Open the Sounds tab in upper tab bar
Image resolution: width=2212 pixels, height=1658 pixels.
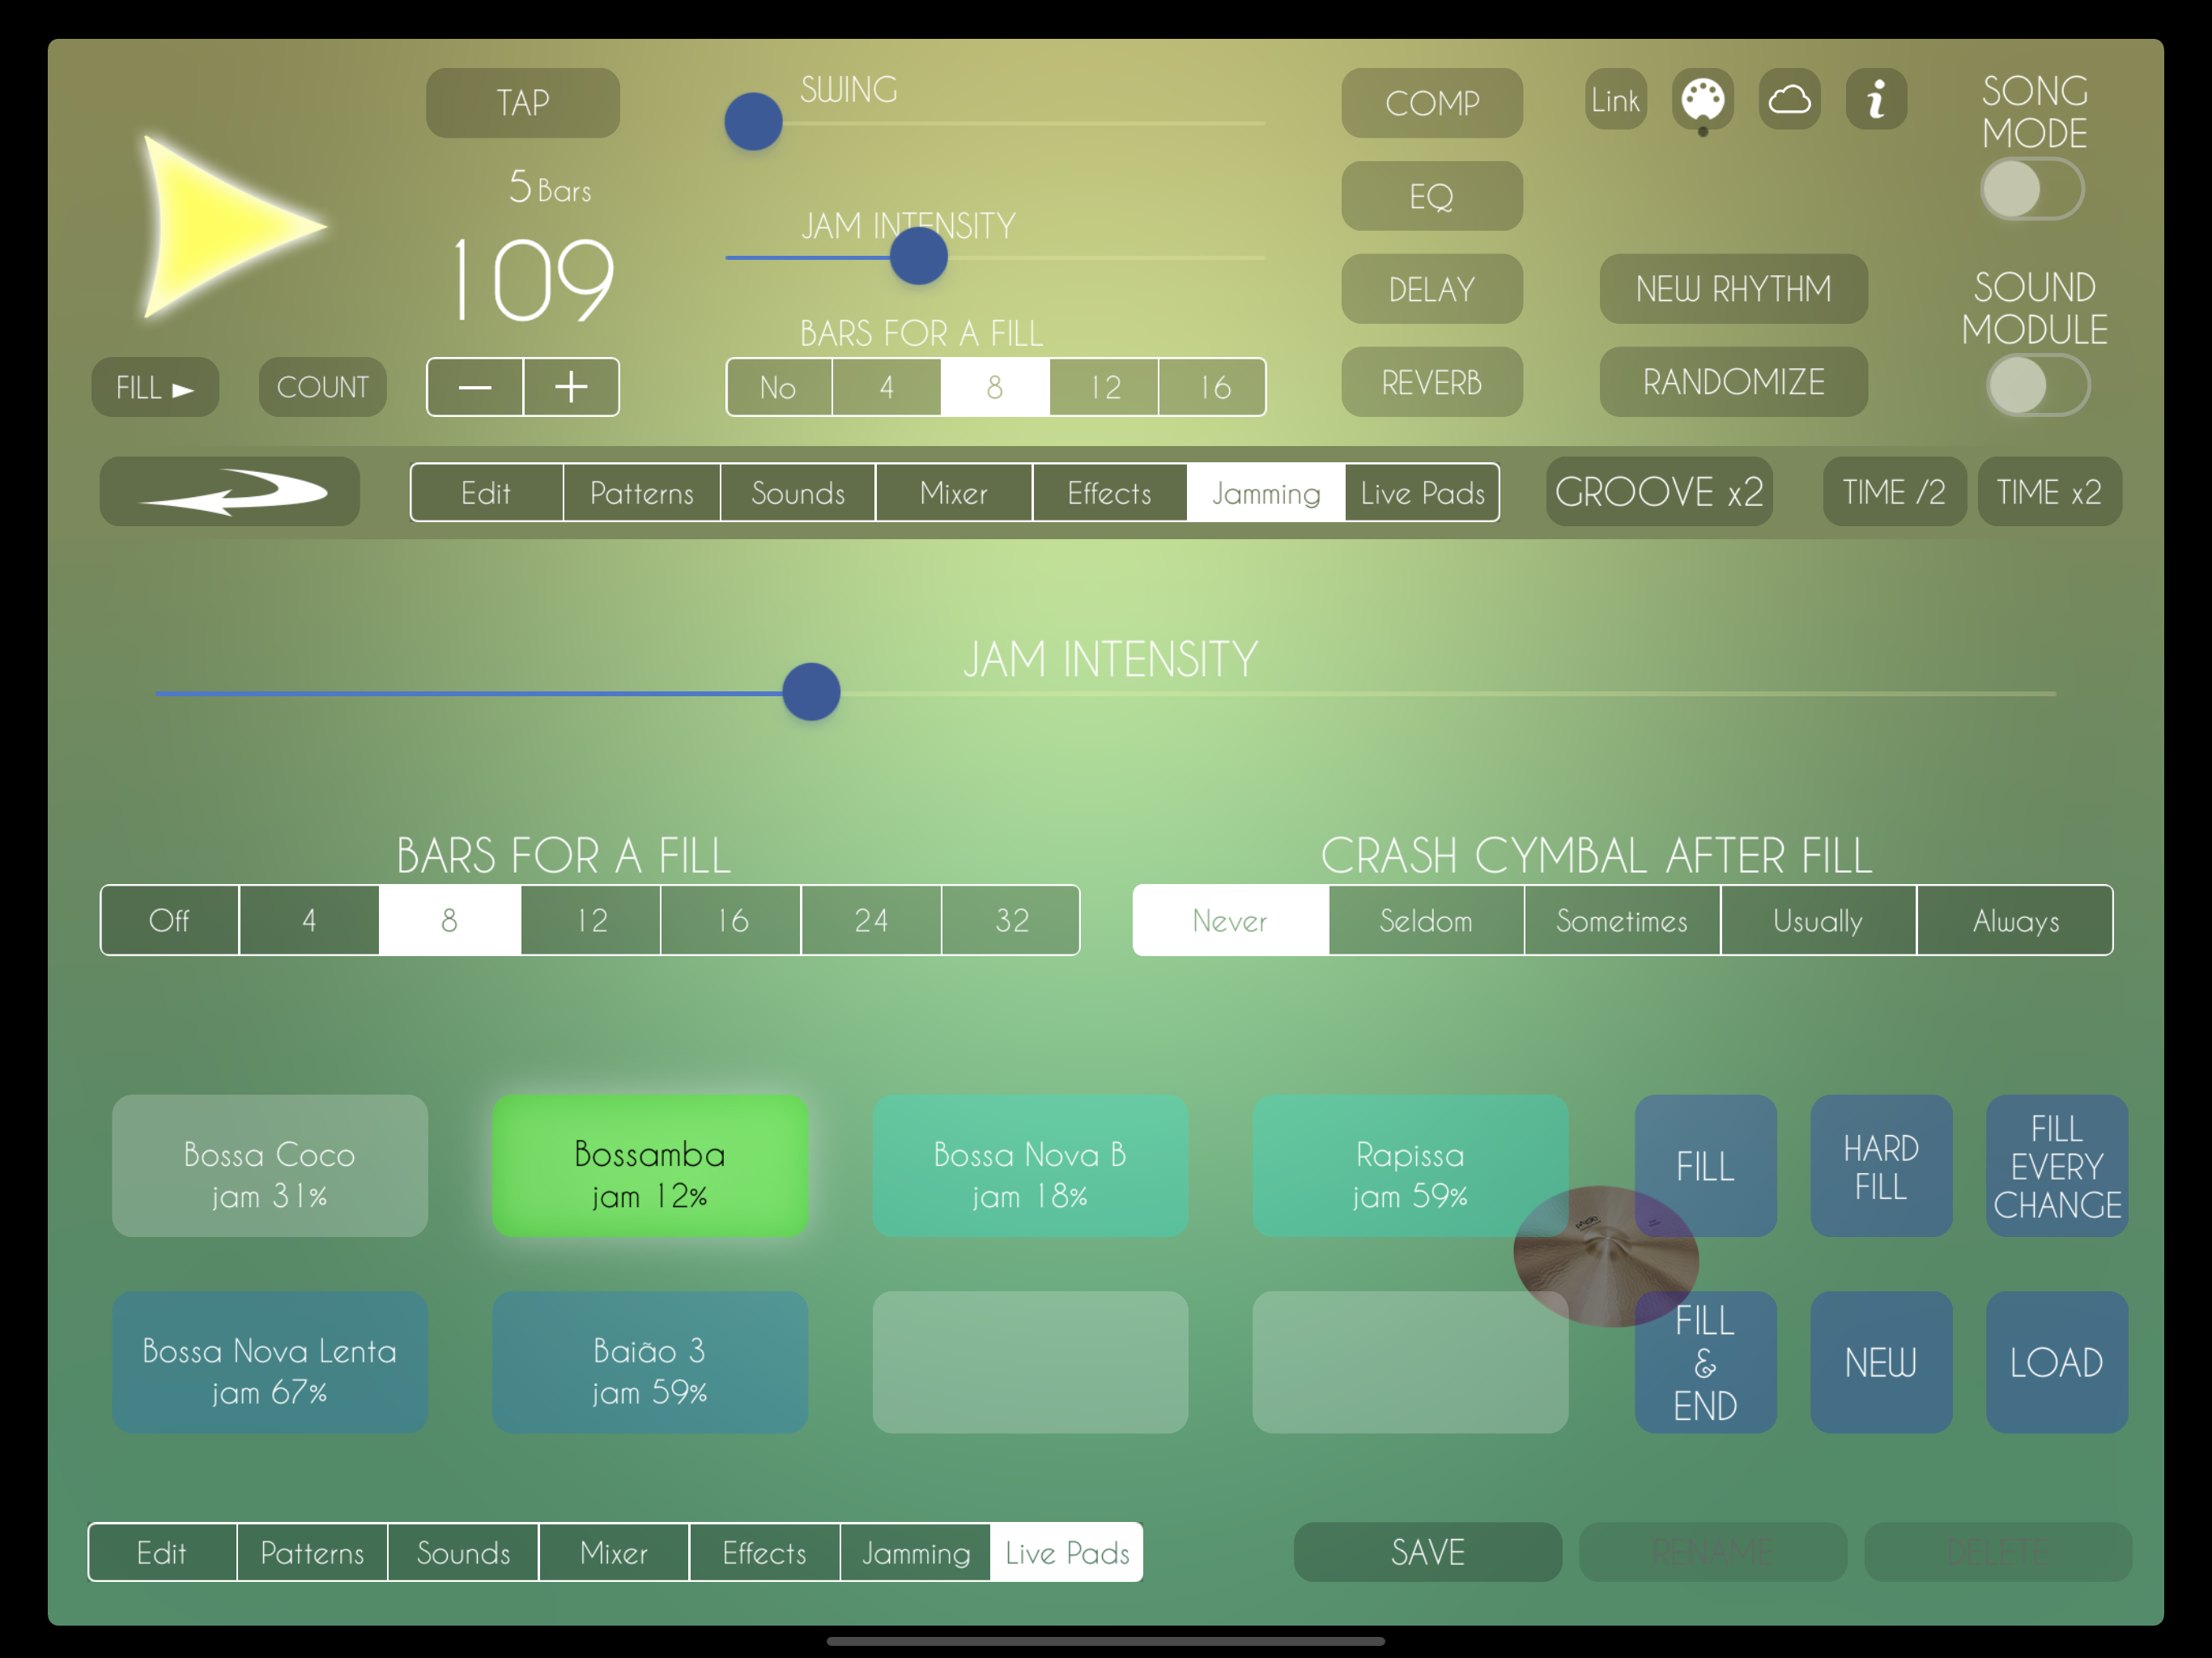coord(798,492)
